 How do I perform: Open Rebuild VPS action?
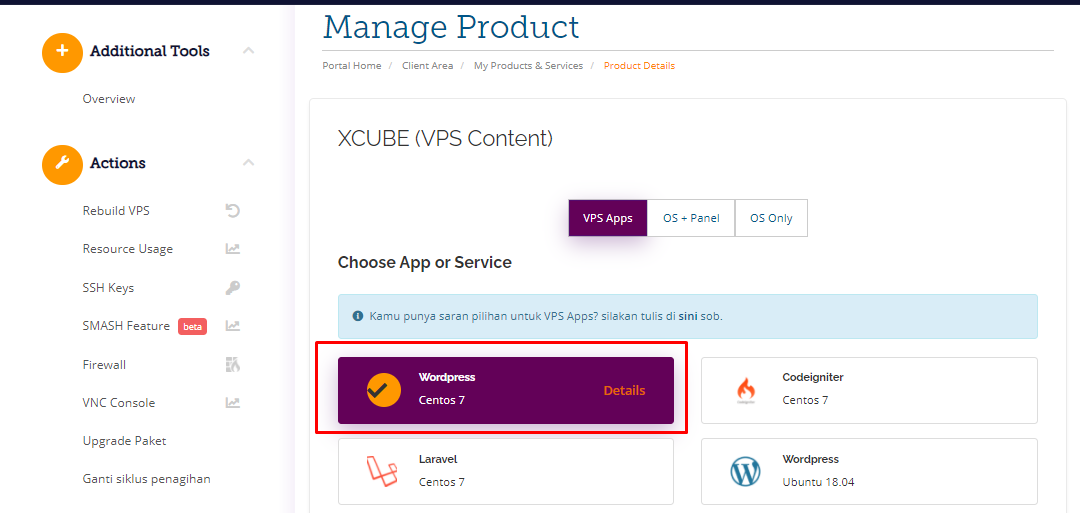pos(116,211)
